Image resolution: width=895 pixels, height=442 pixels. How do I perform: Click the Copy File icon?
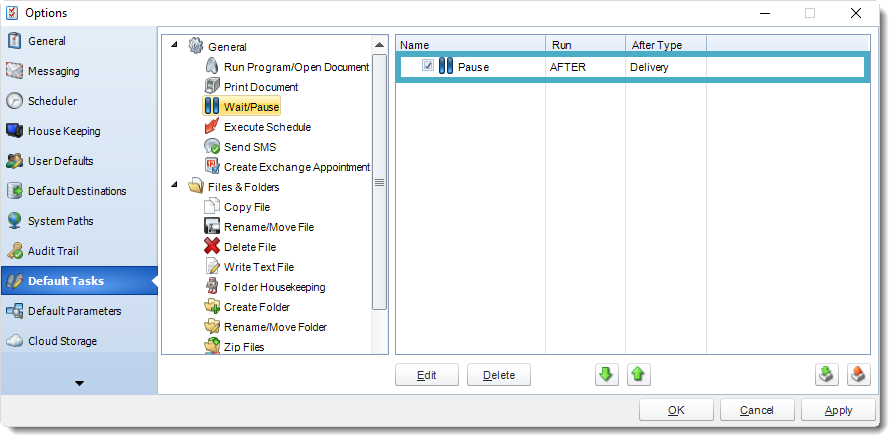point(212,206)
